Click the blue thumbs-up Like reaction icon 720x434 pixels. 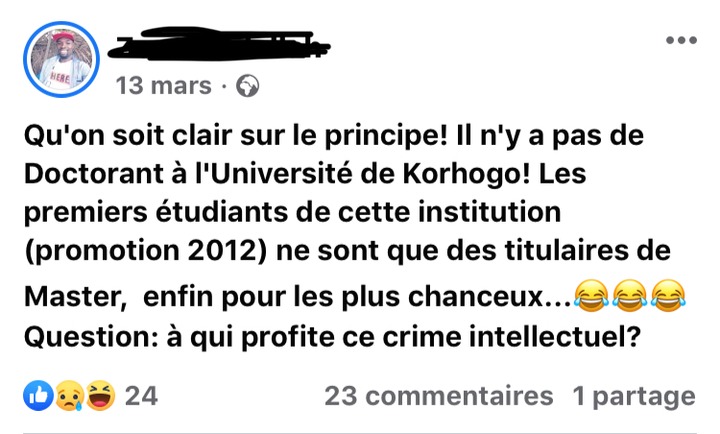click(38, 396)
